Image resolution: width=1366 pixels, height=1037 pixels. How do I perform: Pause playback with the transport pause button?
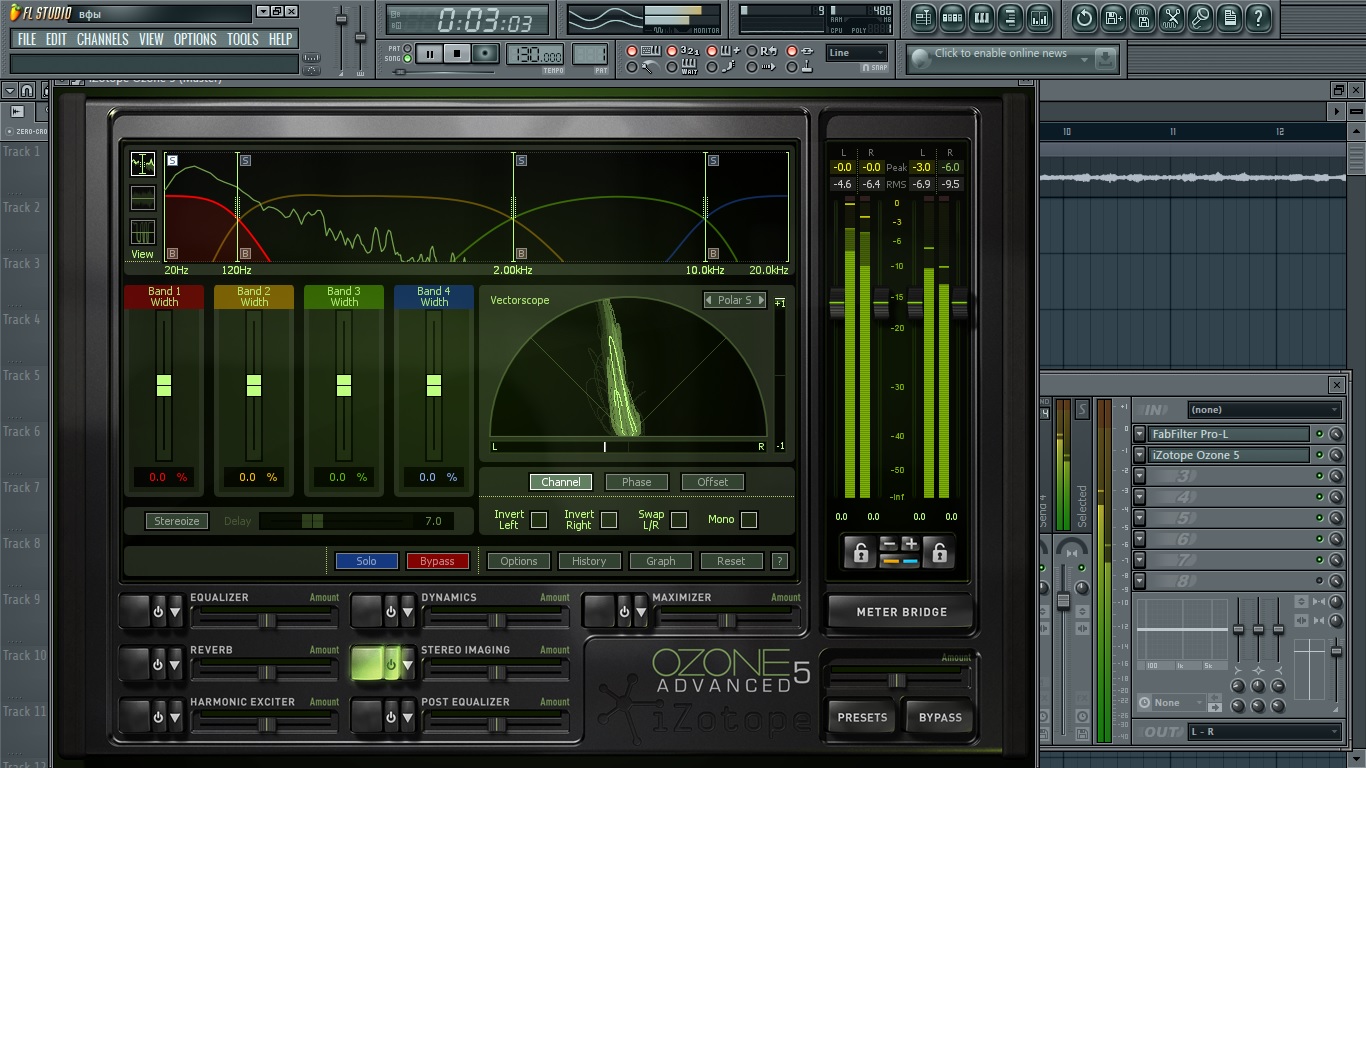[x=429, y=54]
